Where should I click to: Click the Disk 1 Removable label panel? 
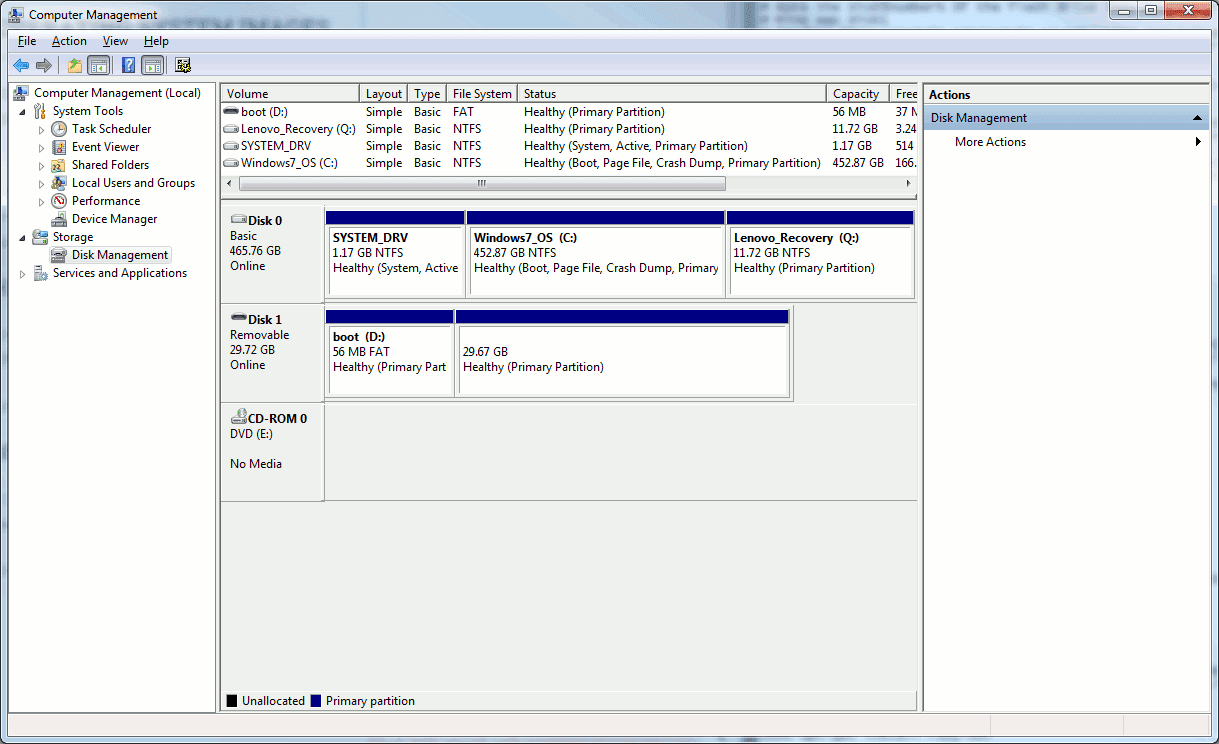pyautogui.click(x=272, y=353)
